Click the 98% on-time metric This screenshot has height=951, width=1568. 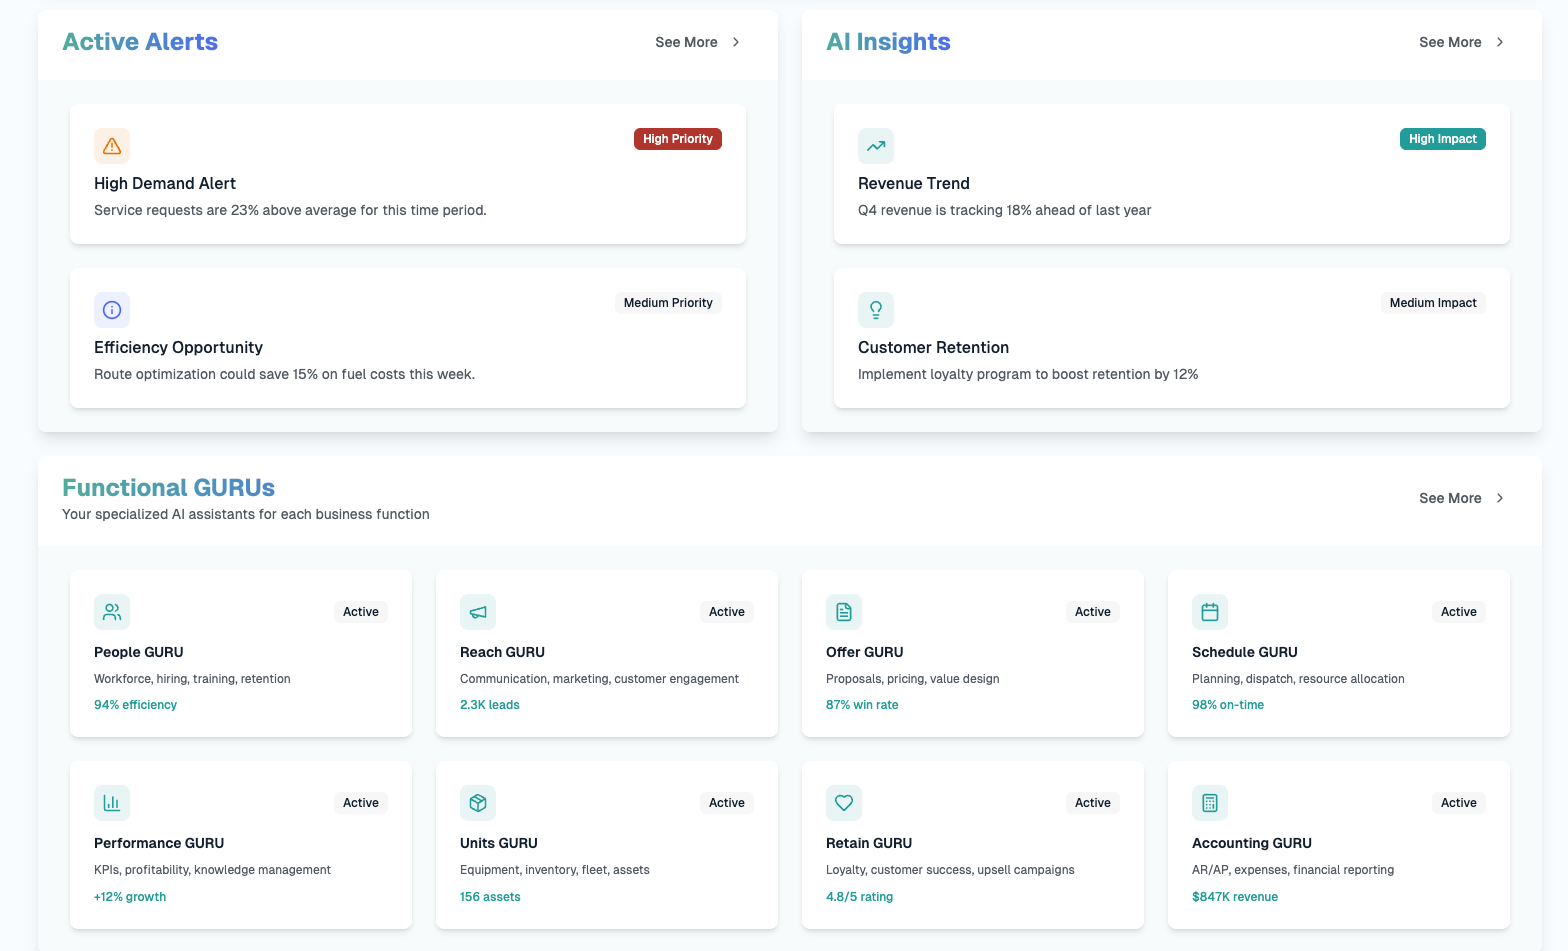(x=1228, y=705)
